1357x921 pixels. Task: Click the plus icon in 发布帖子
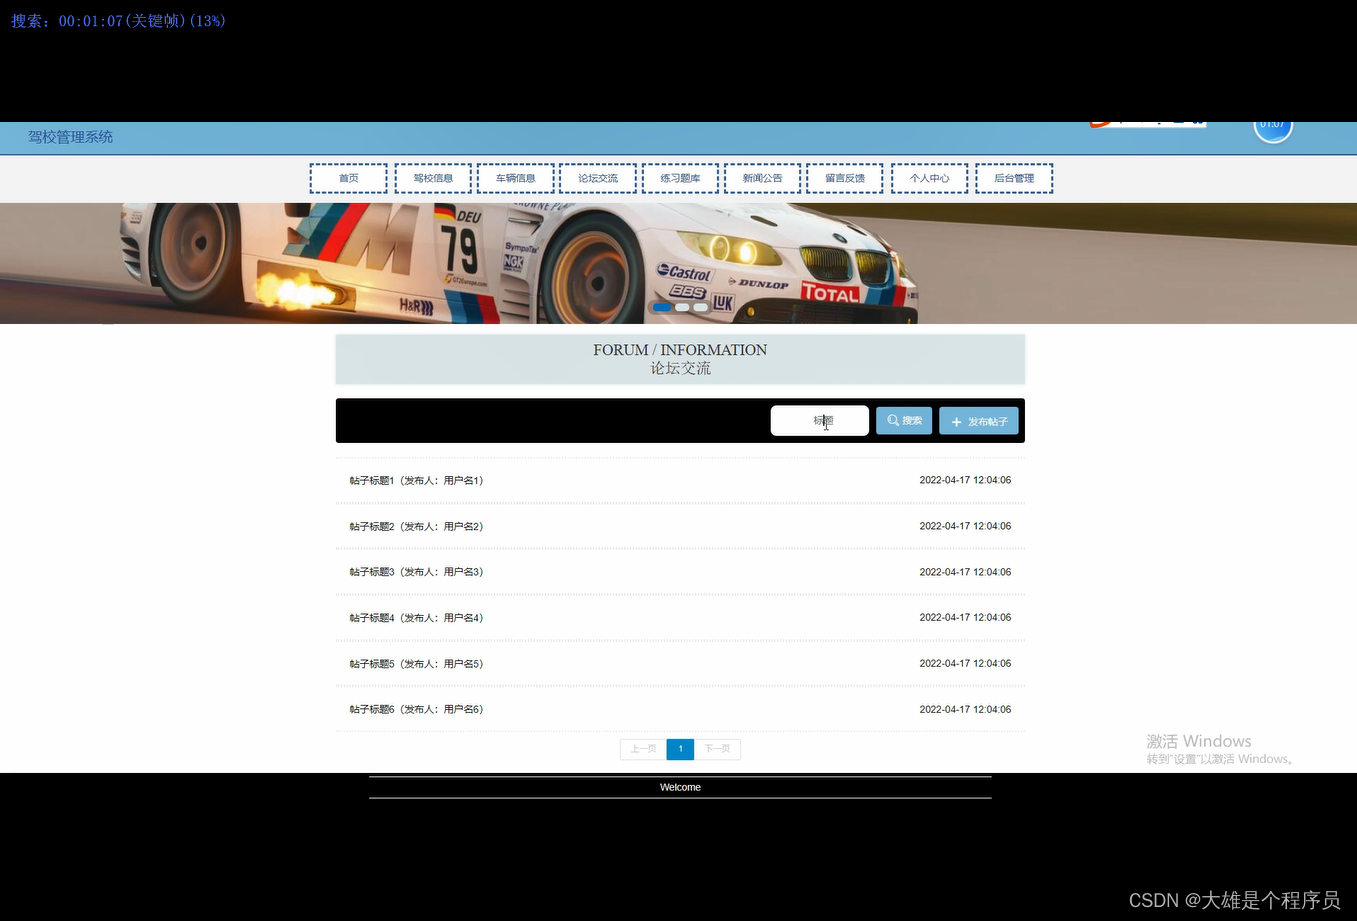(x=956, y=422)
